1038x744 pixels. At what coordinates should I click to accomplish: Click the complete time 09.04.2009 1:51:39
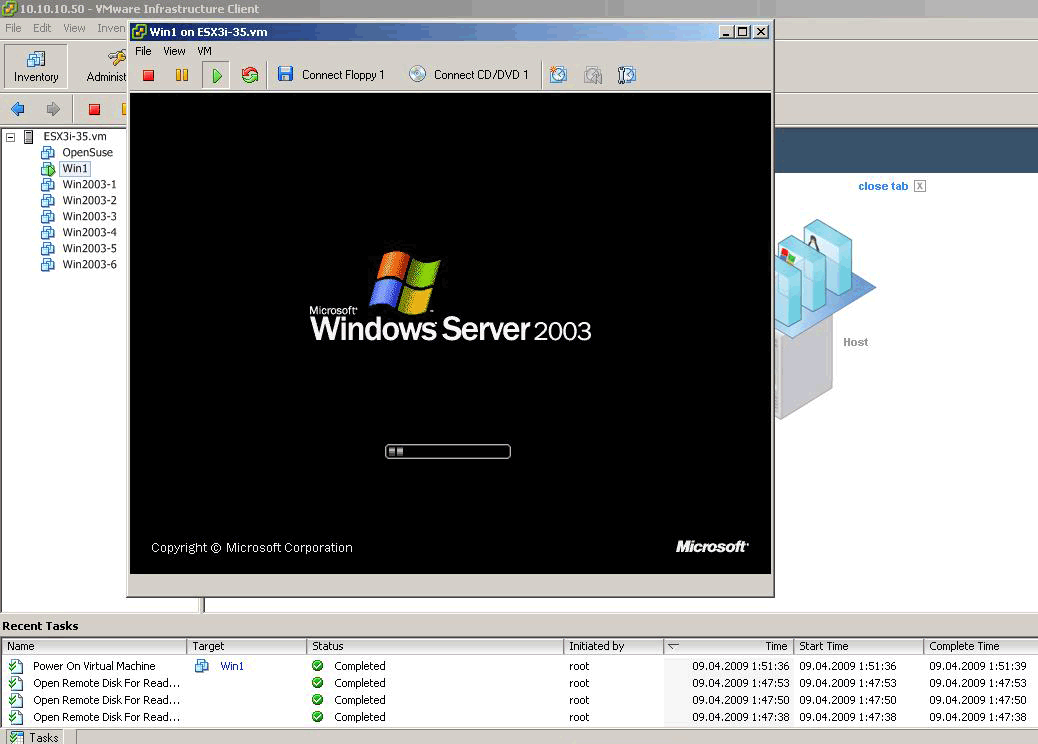978,666
